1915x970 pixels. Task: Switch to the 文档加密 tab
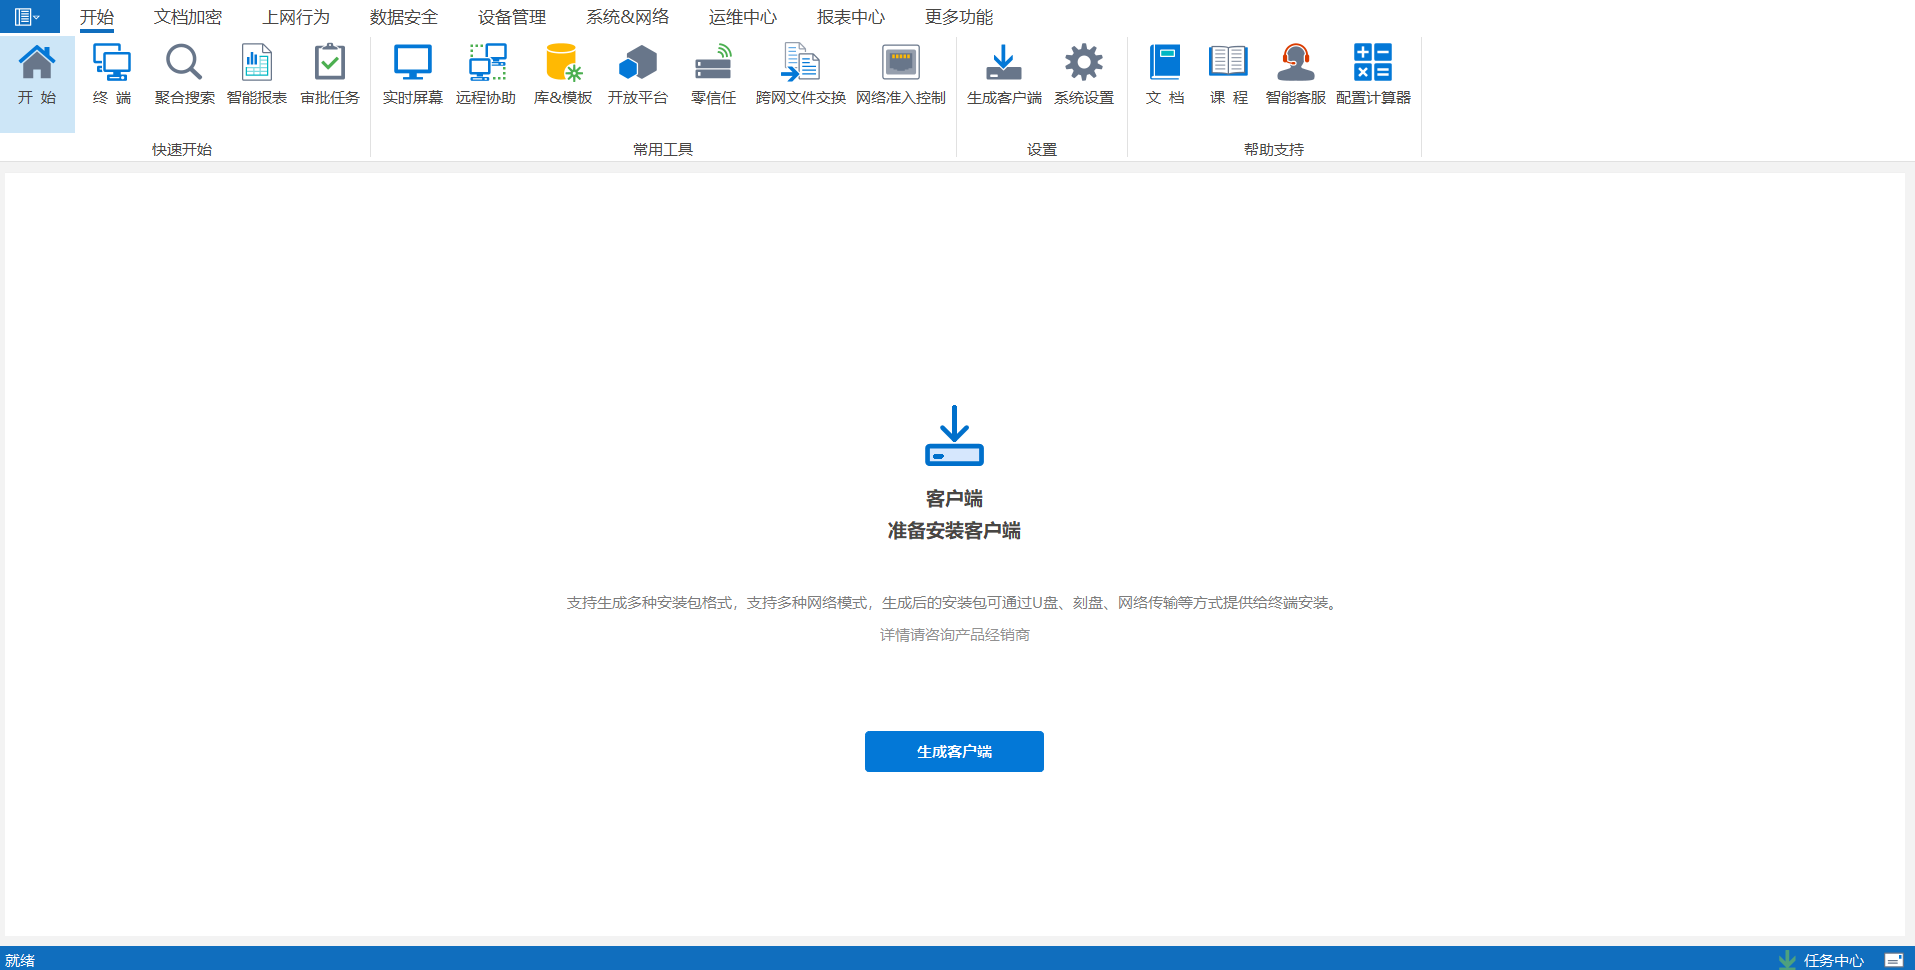tap(188, 17)
